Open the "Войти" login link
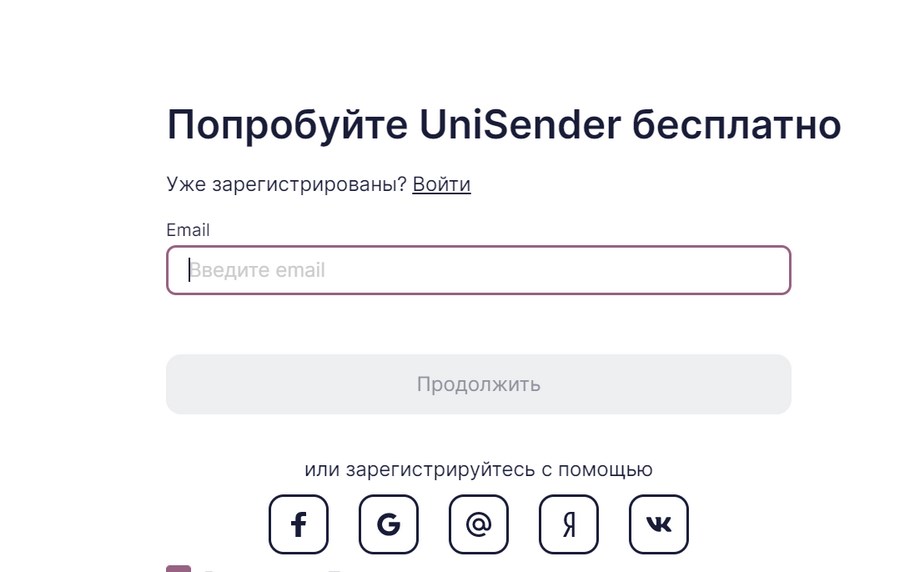The height and width of the screenshot is (572, 900). [x=441, y=184]
